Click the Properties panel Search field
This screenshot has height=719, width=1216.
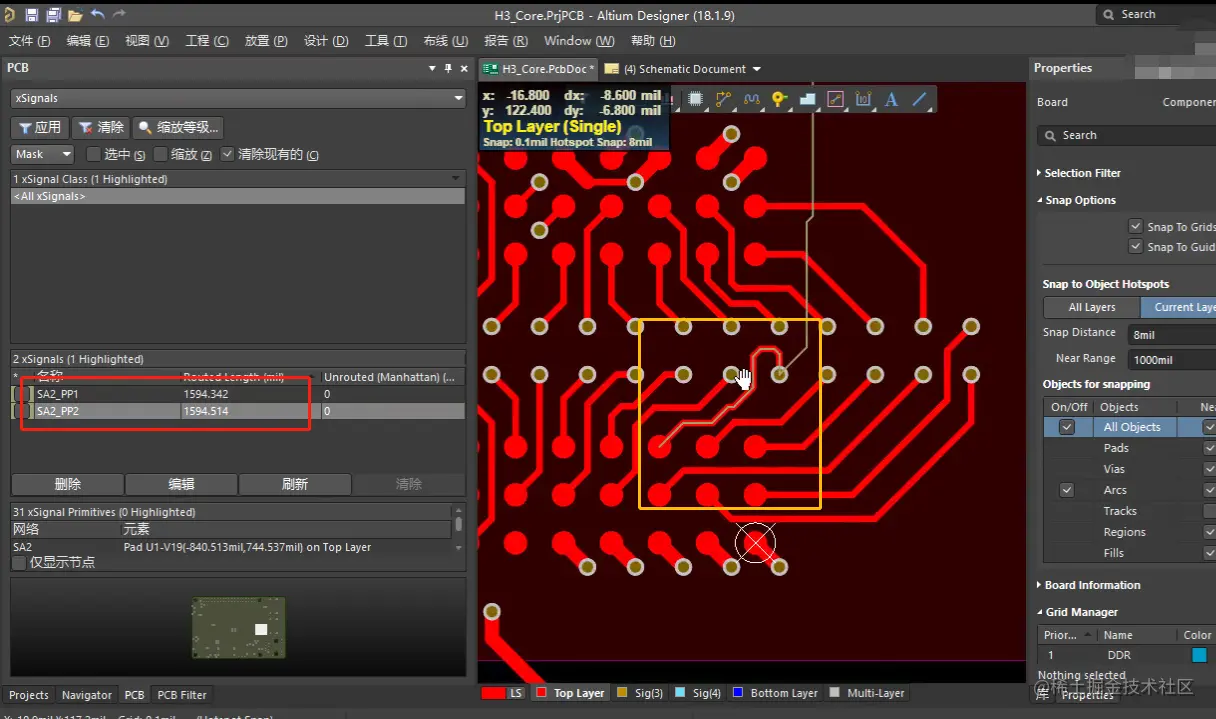tap(1127, 135)
